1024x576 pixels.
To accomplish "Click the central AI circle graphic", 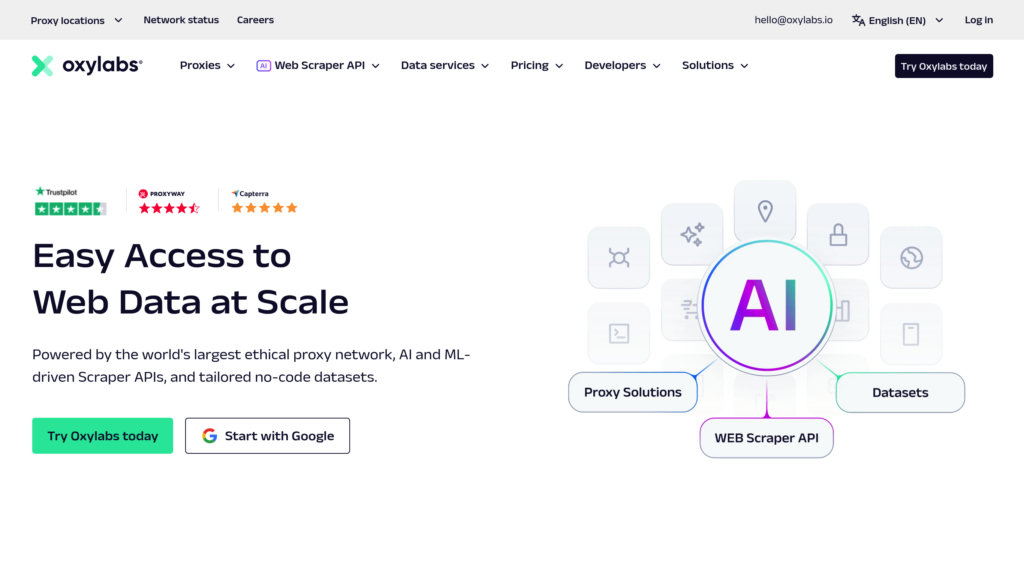I will 766,304.
